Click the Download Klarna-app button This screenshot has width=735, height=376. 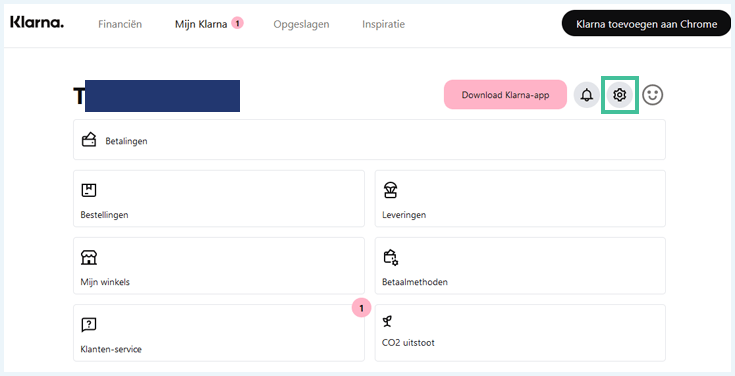505,95
